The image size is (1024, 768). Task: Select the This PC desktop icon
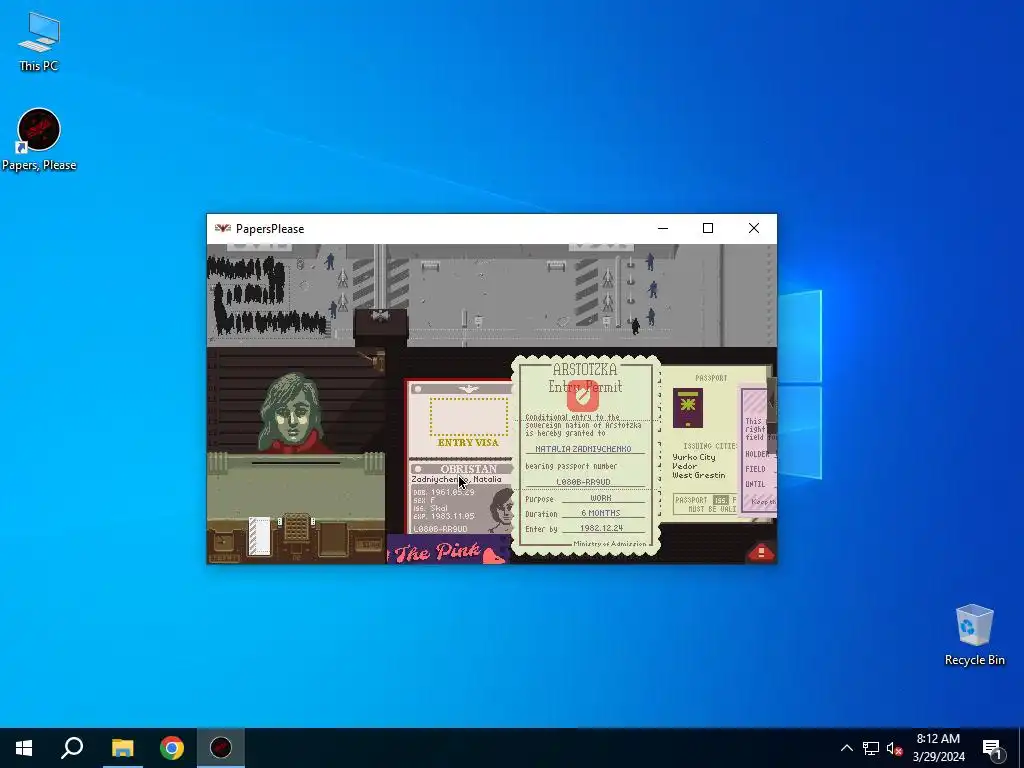pos(39,41)
